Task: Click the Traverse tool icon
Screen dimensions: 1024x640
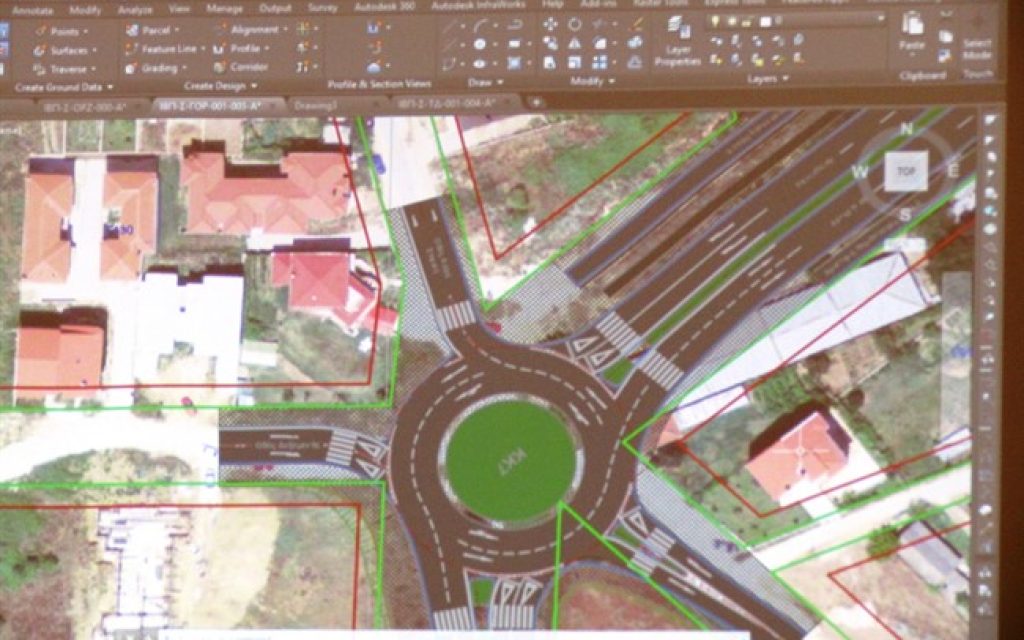Action: pyautogui.click(x=40, y=69)
